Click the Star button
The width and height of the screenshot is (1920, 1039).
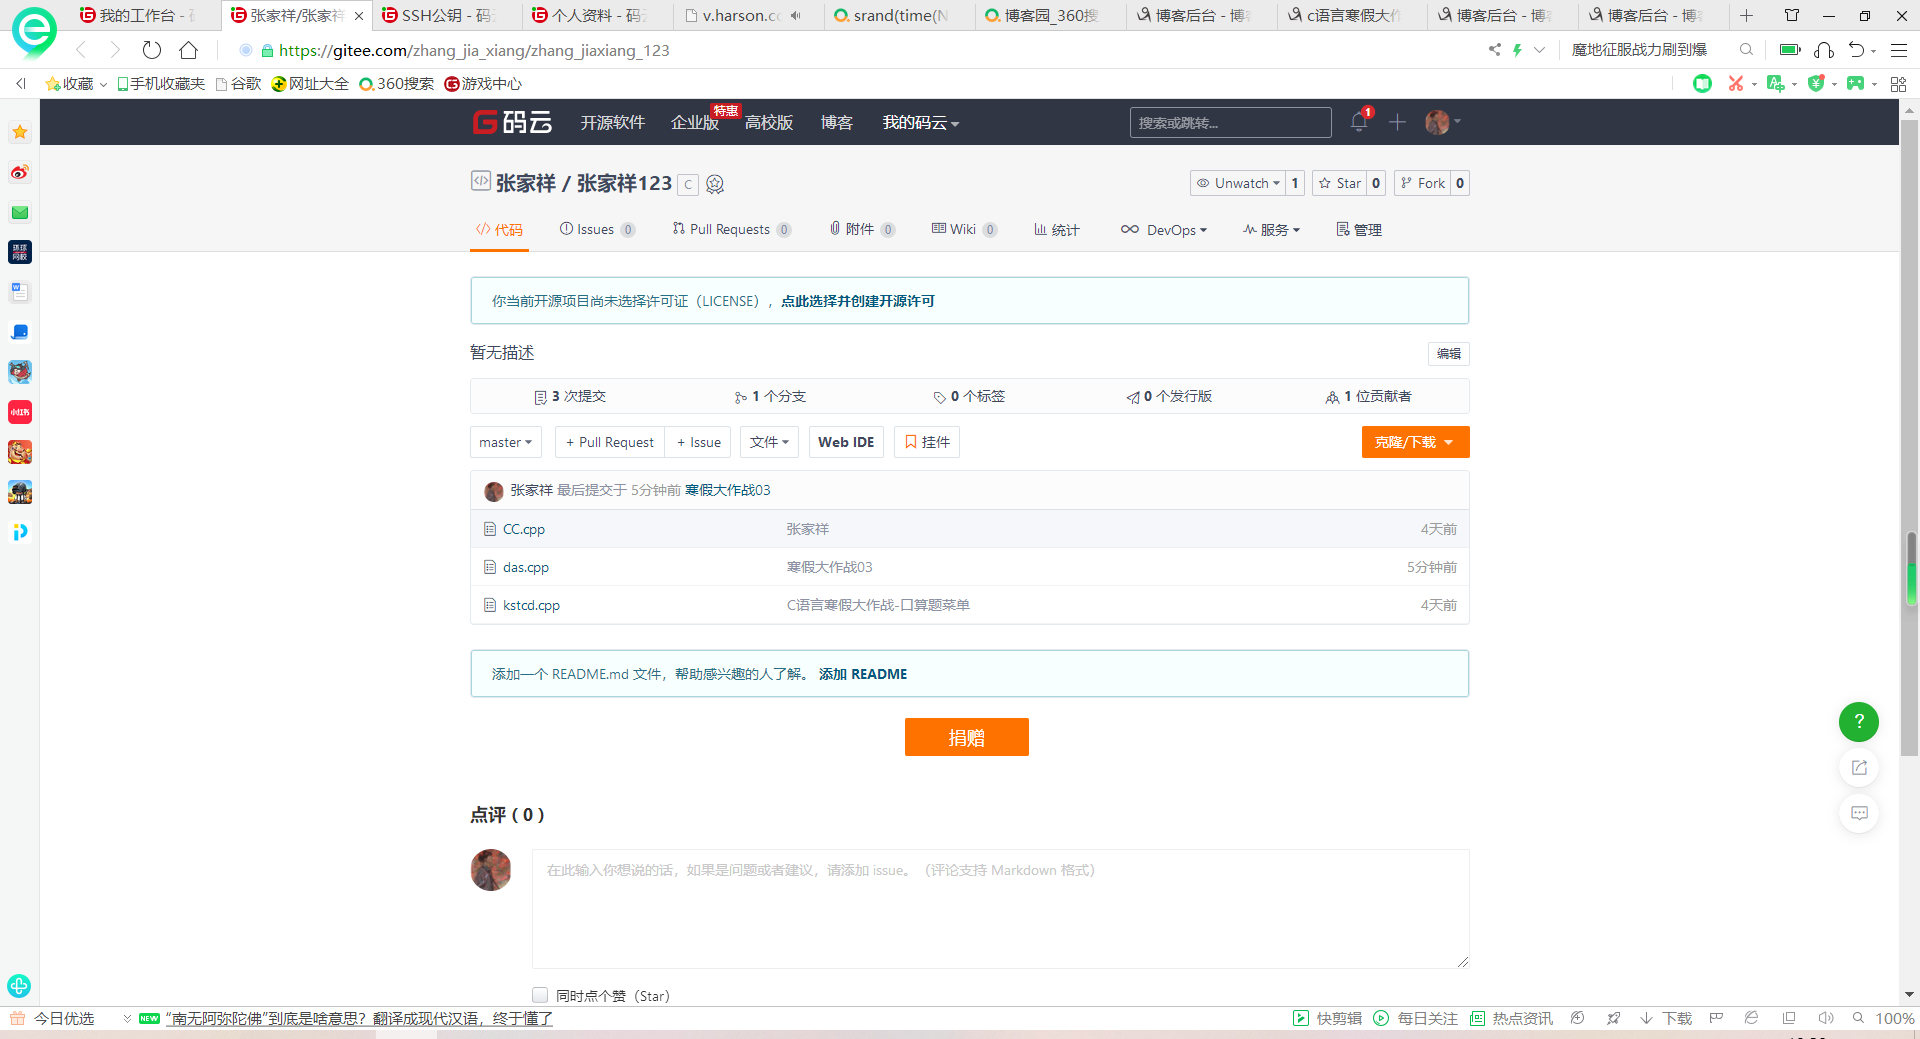tap(1339, 183)
